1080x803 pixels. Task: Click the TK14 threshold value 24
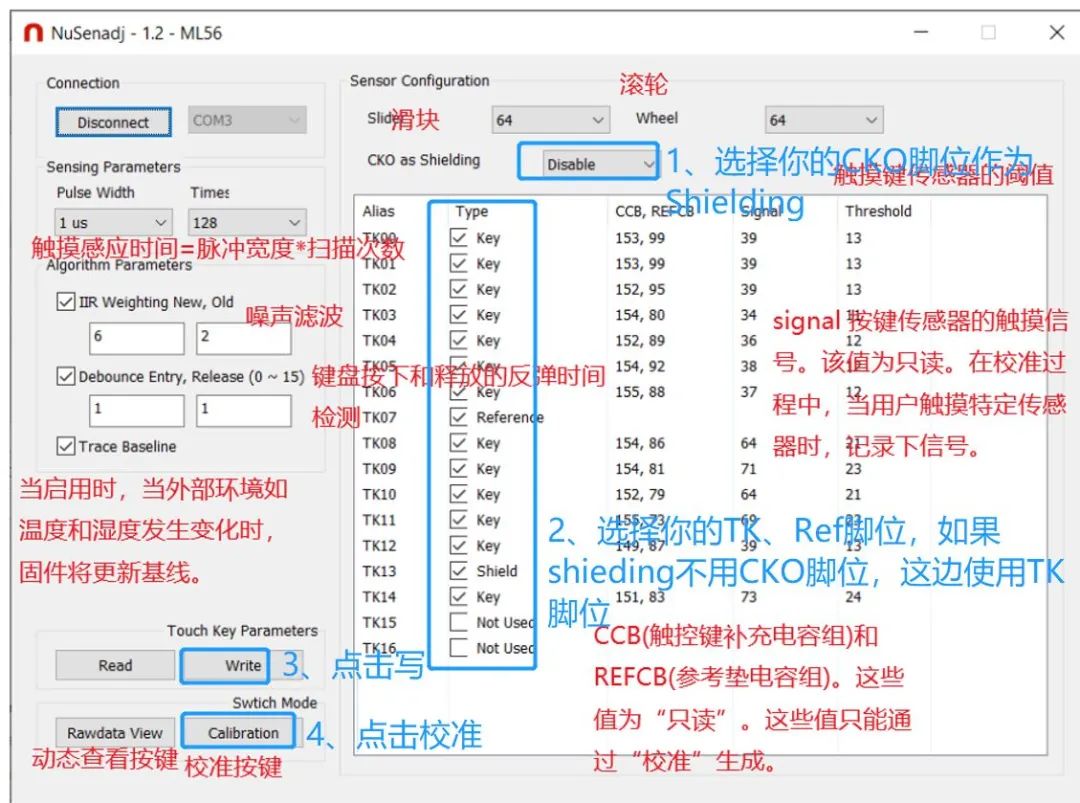tap(853, 596)
